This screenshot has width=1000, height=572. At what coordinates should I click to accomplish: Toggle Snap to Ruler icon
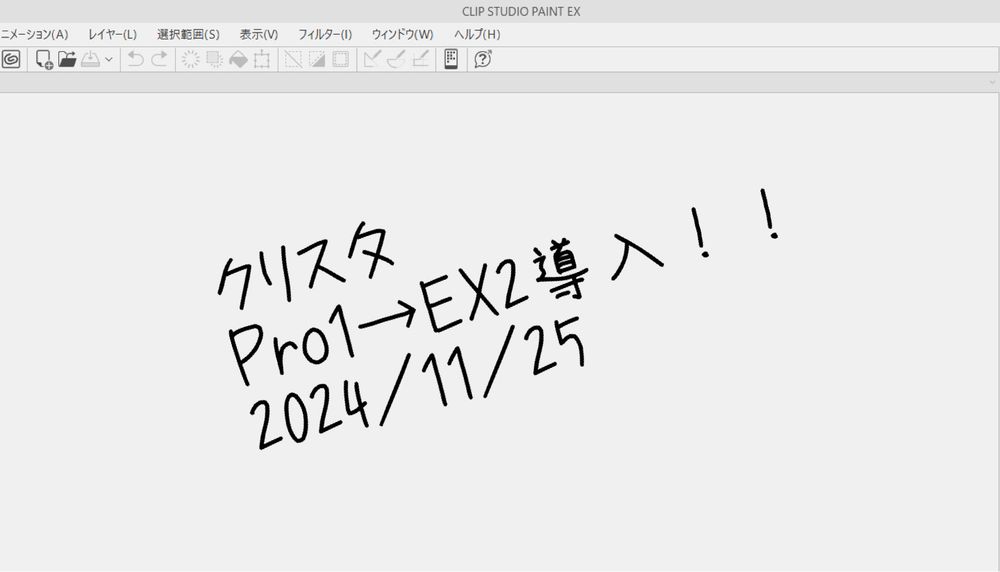click(x=372, y=59)
